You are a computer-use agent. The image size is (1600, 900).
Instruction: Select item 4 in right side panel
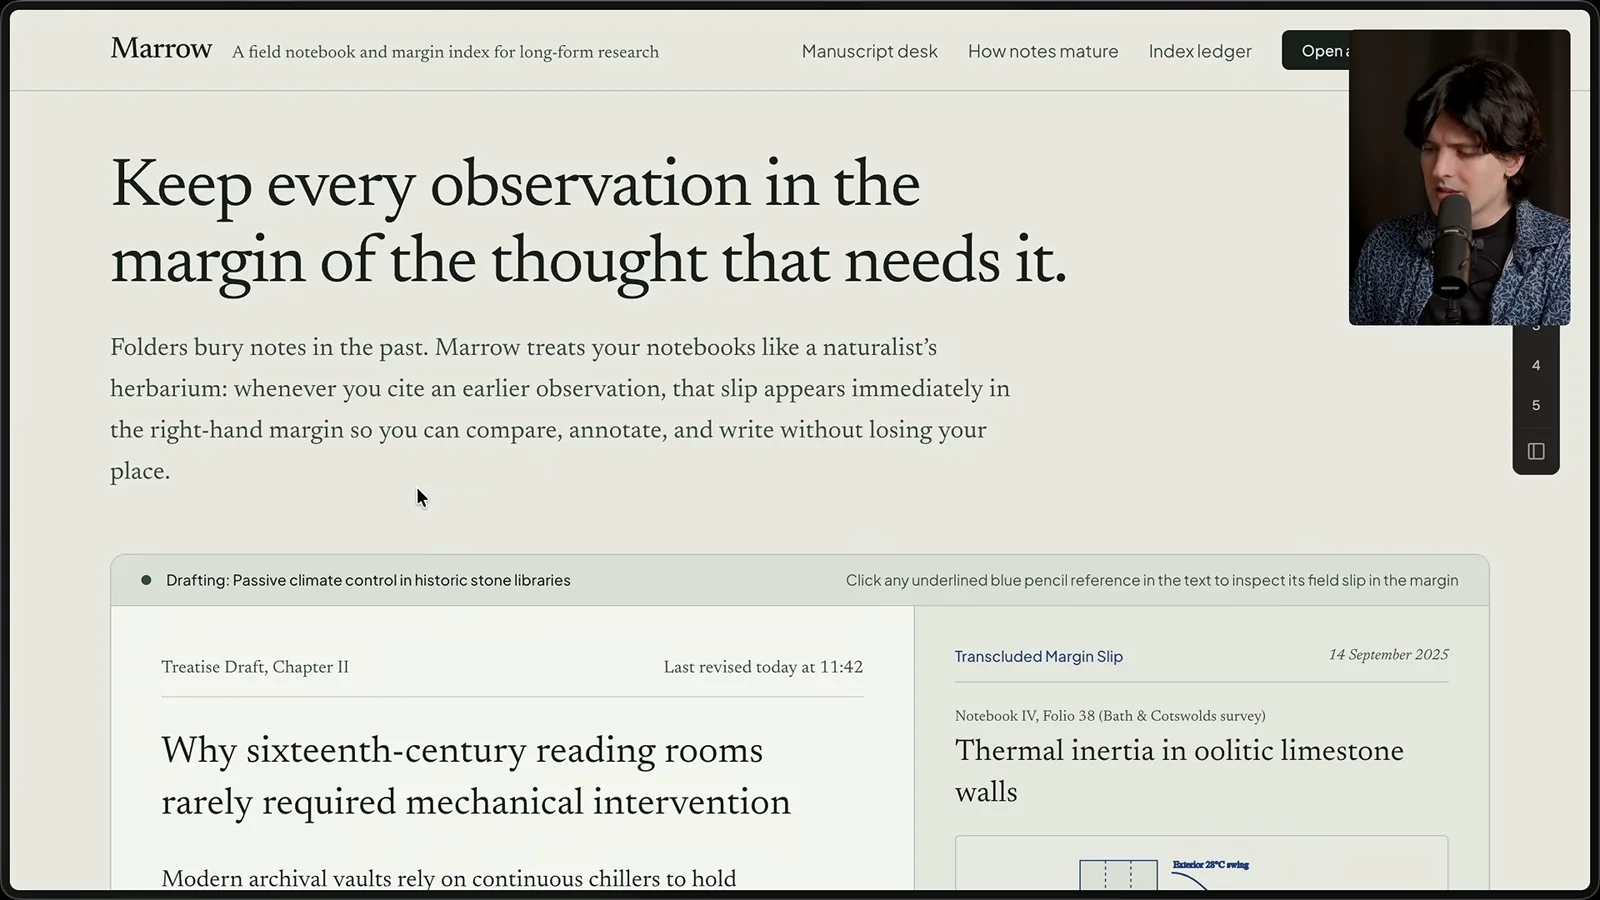click(1536, 365)
